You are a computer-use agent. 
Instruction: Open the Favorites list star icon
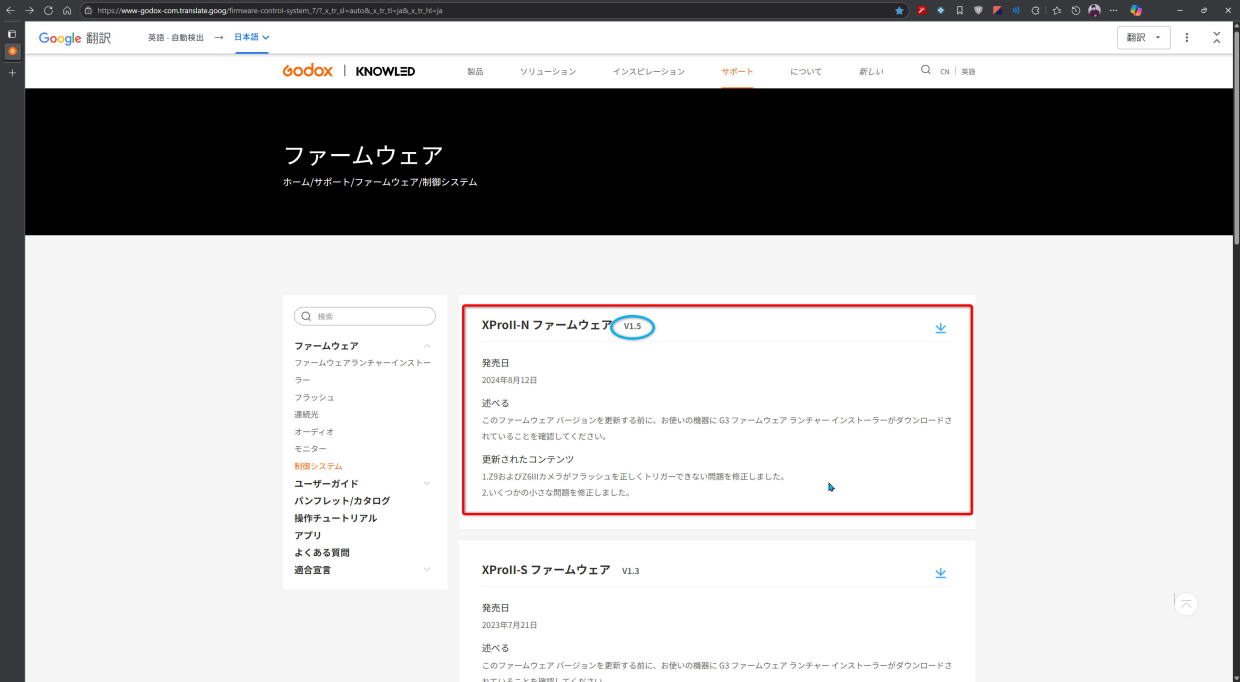1056,10
